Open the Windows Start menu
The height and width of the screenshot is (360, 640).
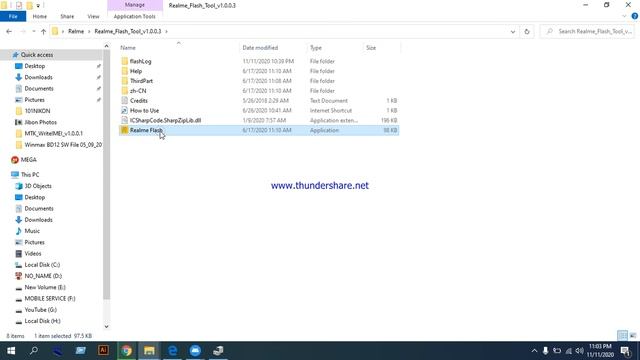click(x=11, y=351)
